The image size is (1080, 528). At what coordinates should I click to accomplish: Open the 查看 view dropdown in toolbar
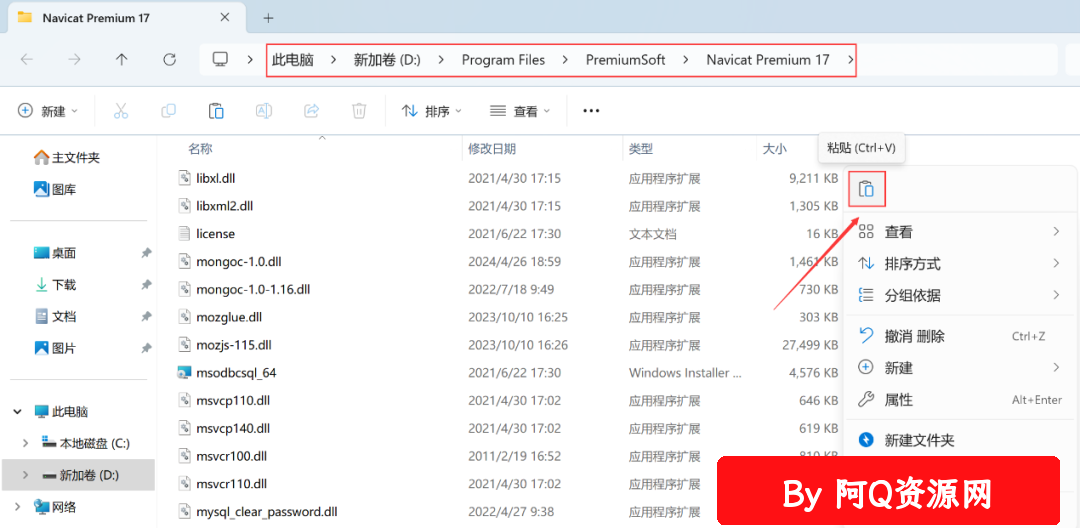click(x=520, y=111)
